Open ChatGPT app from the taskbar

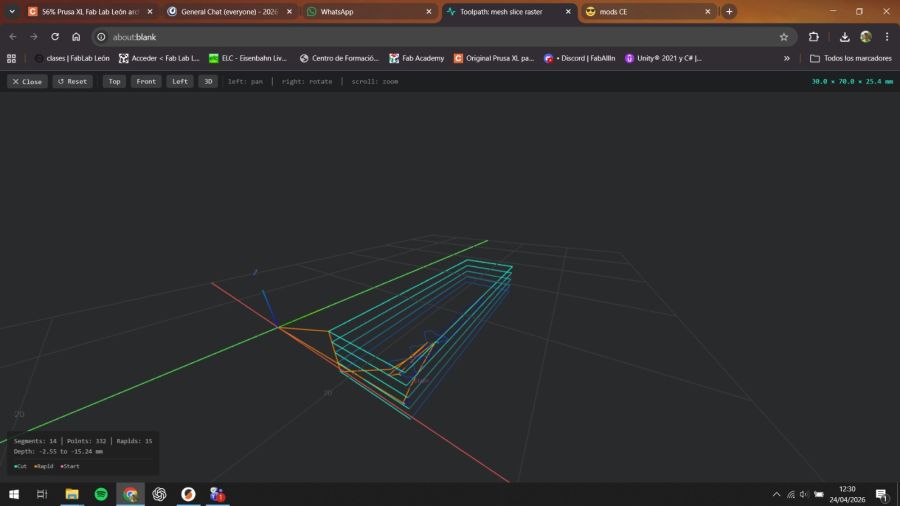coord(159,494)
